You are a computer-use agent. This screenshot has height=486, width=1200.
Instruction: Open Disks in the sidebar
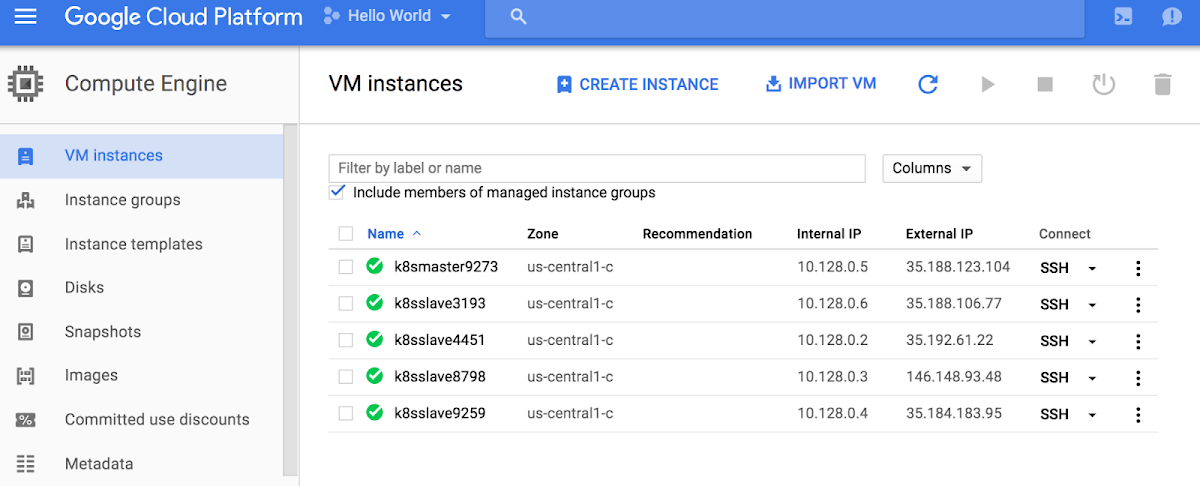point(142,288)
